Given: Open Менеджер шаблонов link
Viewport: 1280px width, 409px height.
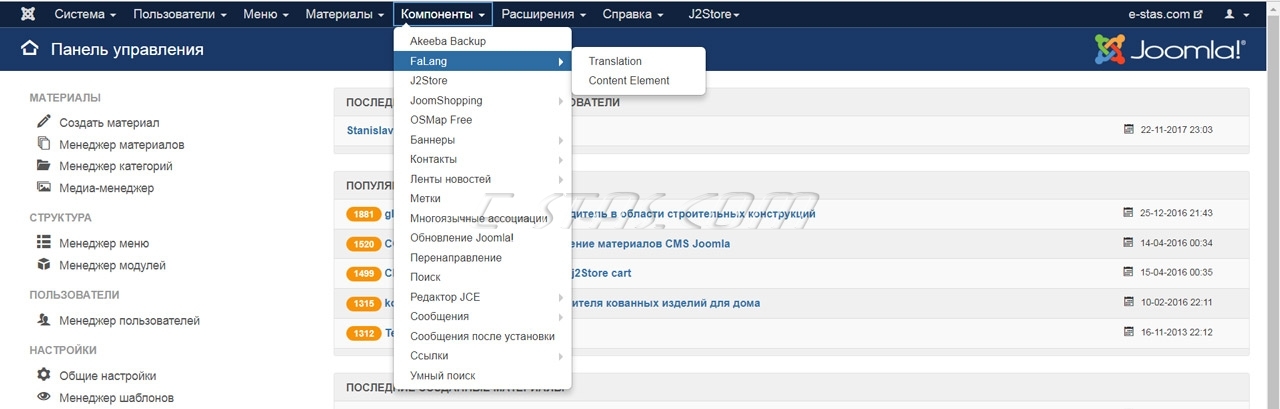Looking at the screenshot, I should click(x=115, y=398).
